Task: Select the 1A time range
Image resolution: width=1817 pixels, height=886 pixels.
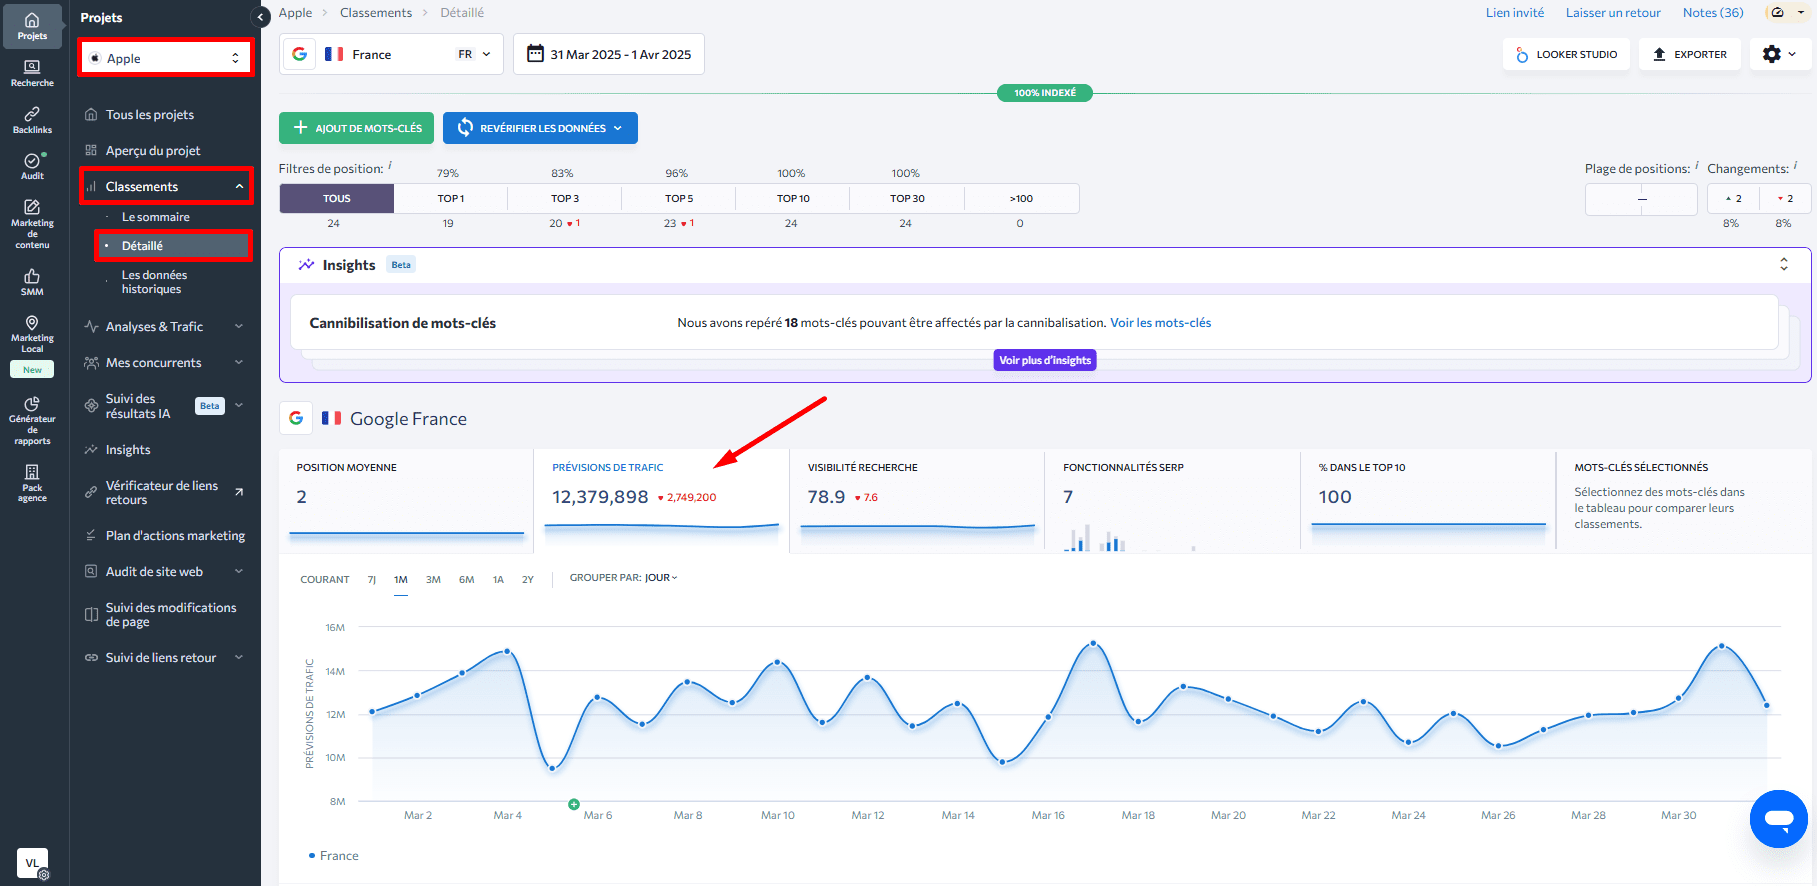Action: (498, 579)
